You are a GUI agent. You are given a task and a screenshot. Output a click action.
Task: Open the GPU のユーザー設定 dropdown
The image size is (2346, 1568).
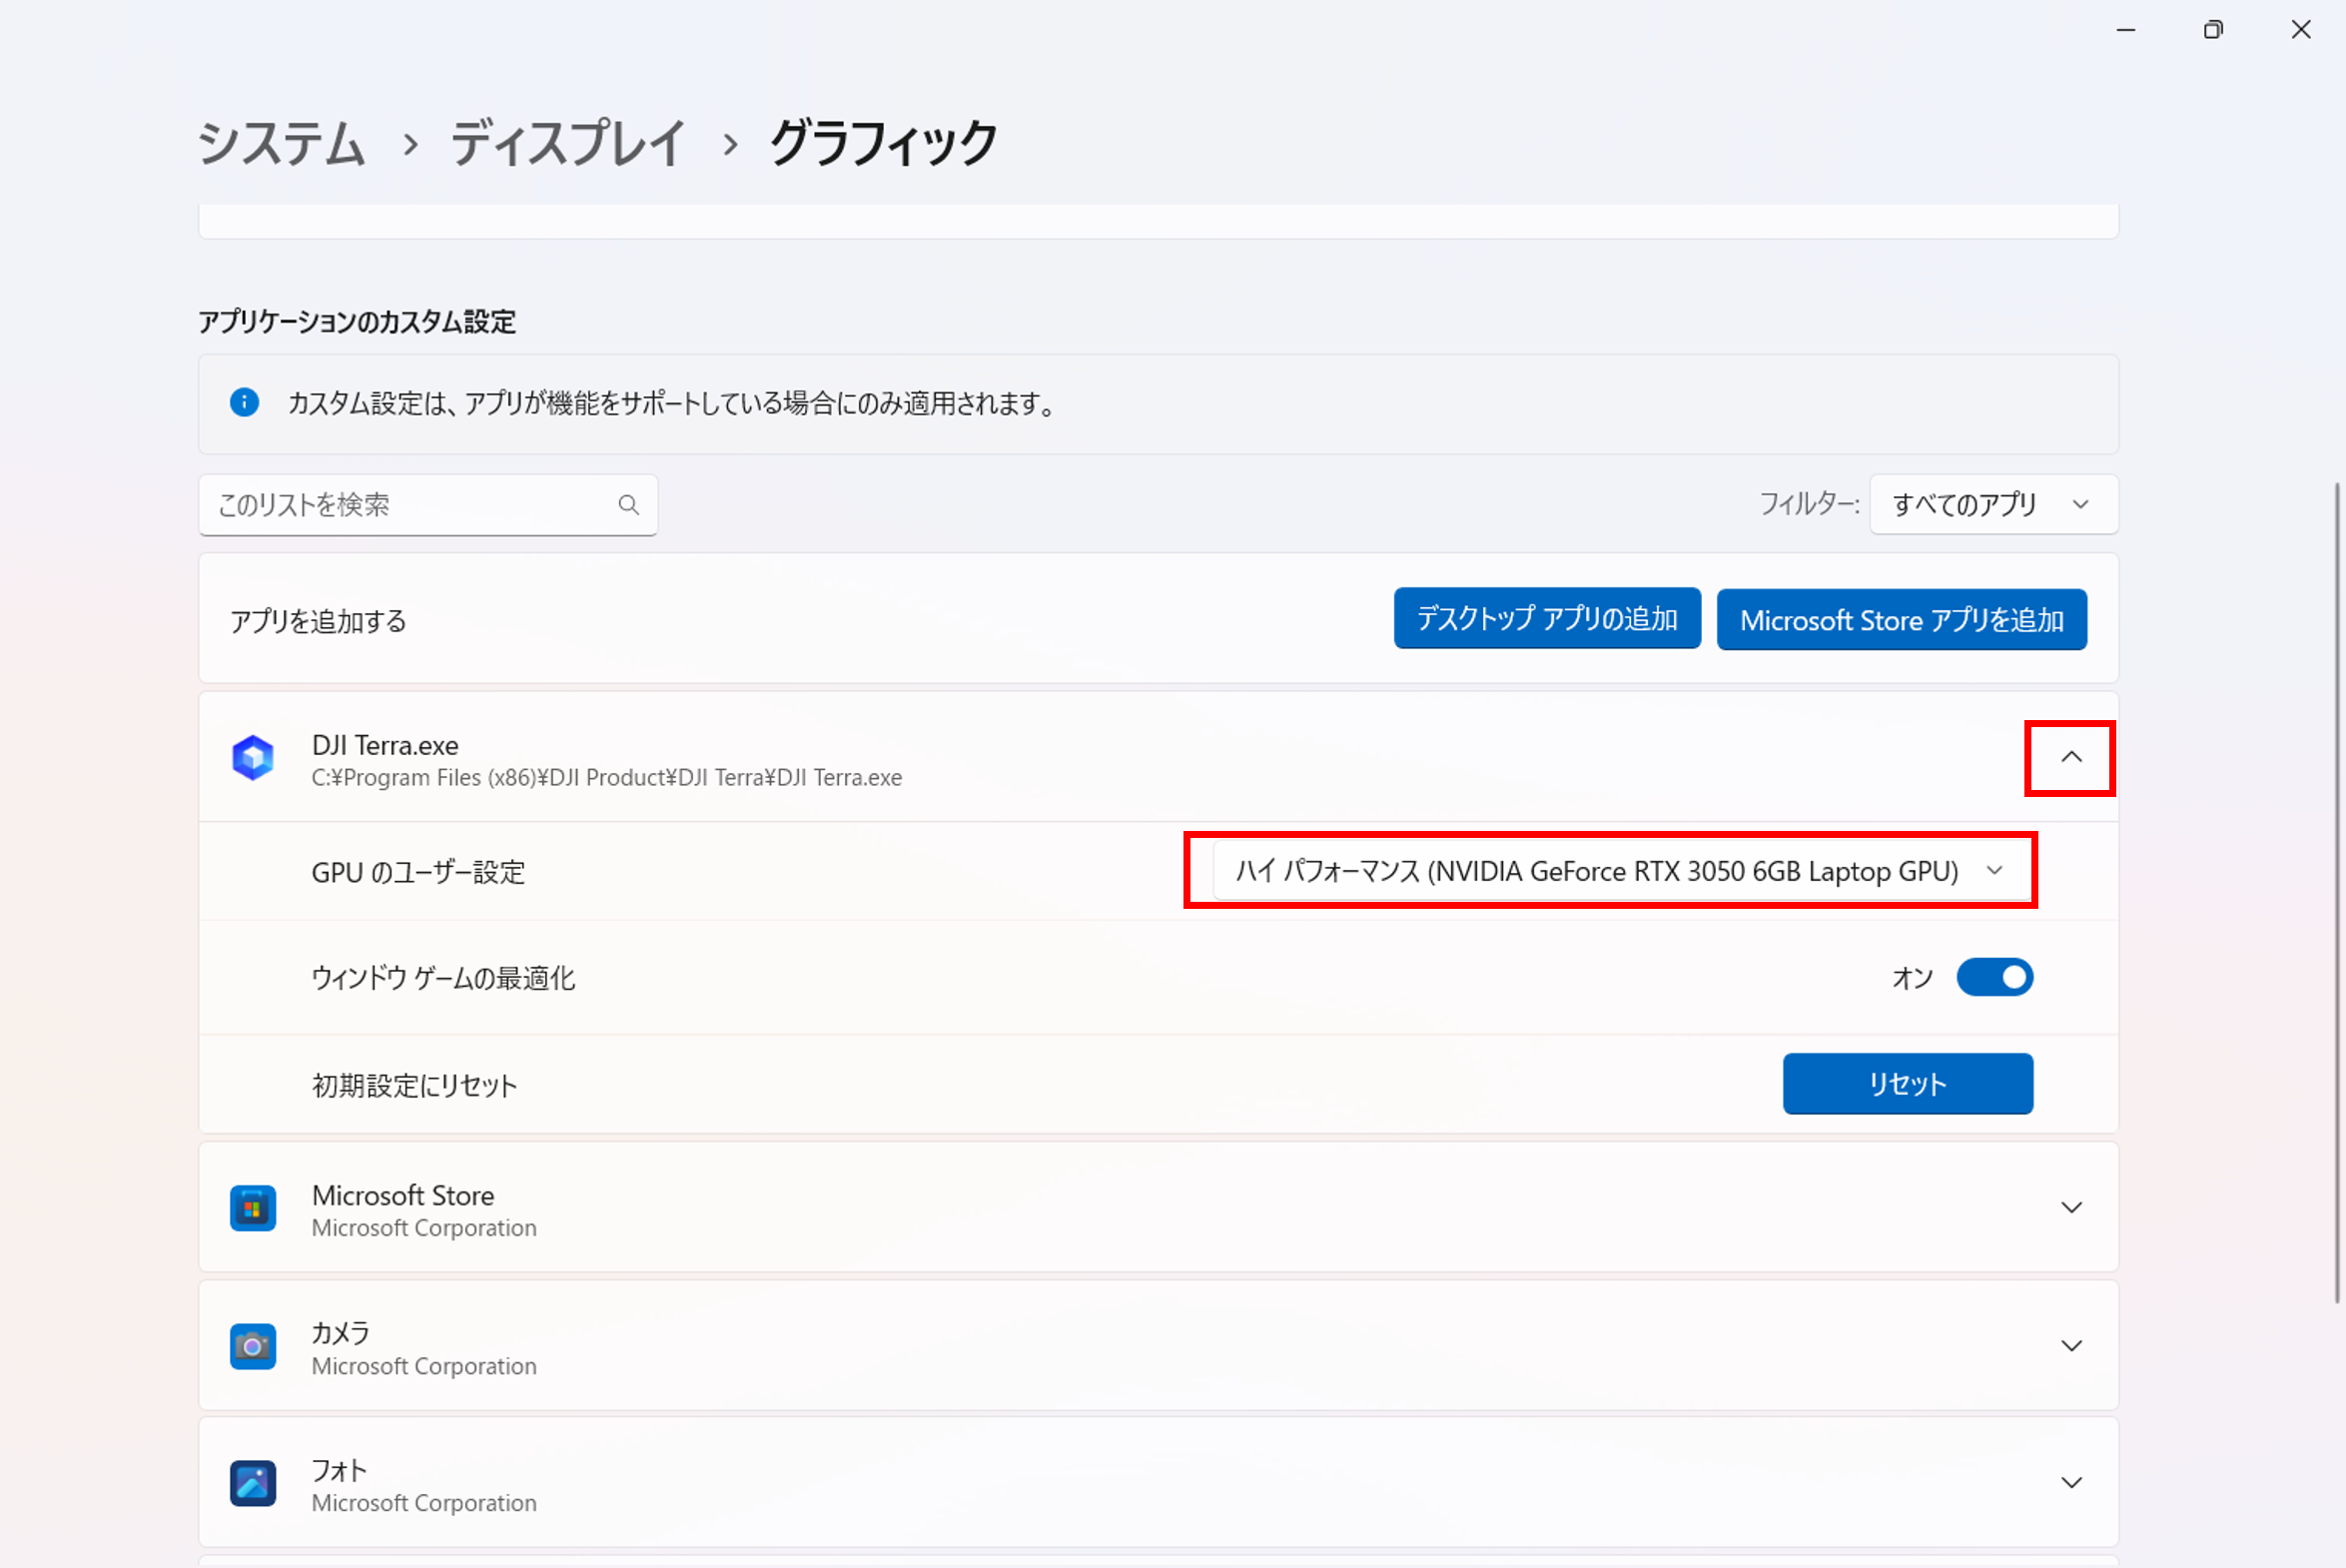coord(1622,871)
